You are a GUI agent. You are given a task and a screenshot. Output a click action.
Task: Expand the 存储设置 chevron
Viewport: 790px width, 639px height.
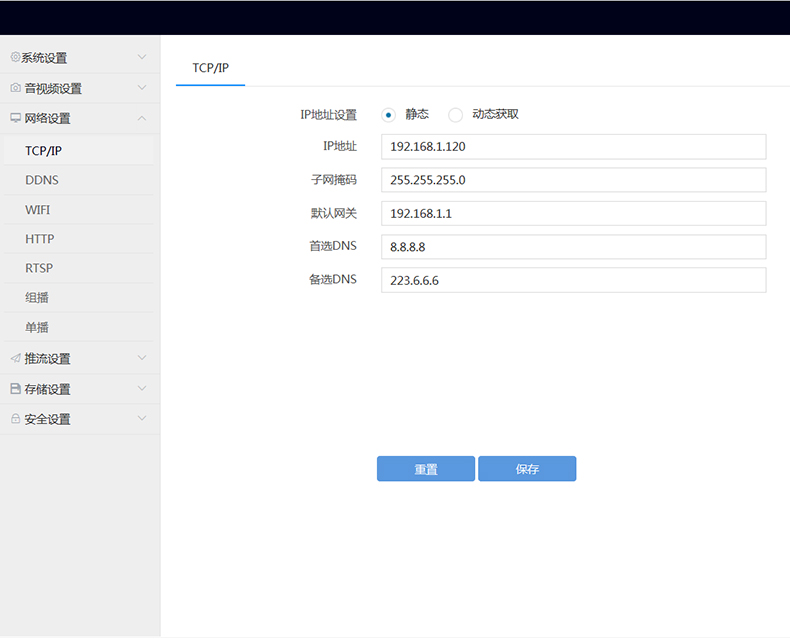coord(142,389)
